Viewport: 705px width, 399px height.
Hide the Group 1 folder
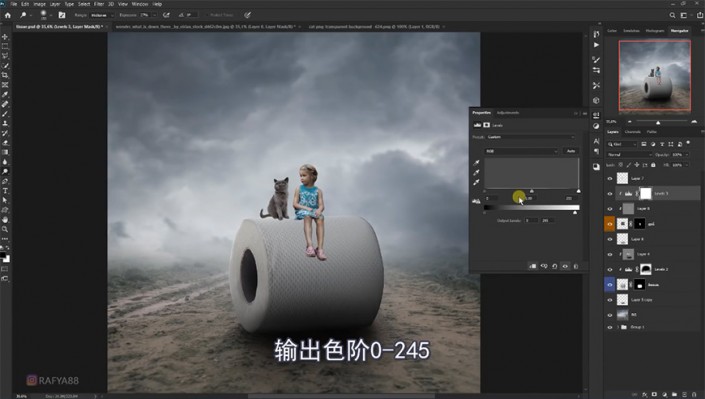(610, 327)
